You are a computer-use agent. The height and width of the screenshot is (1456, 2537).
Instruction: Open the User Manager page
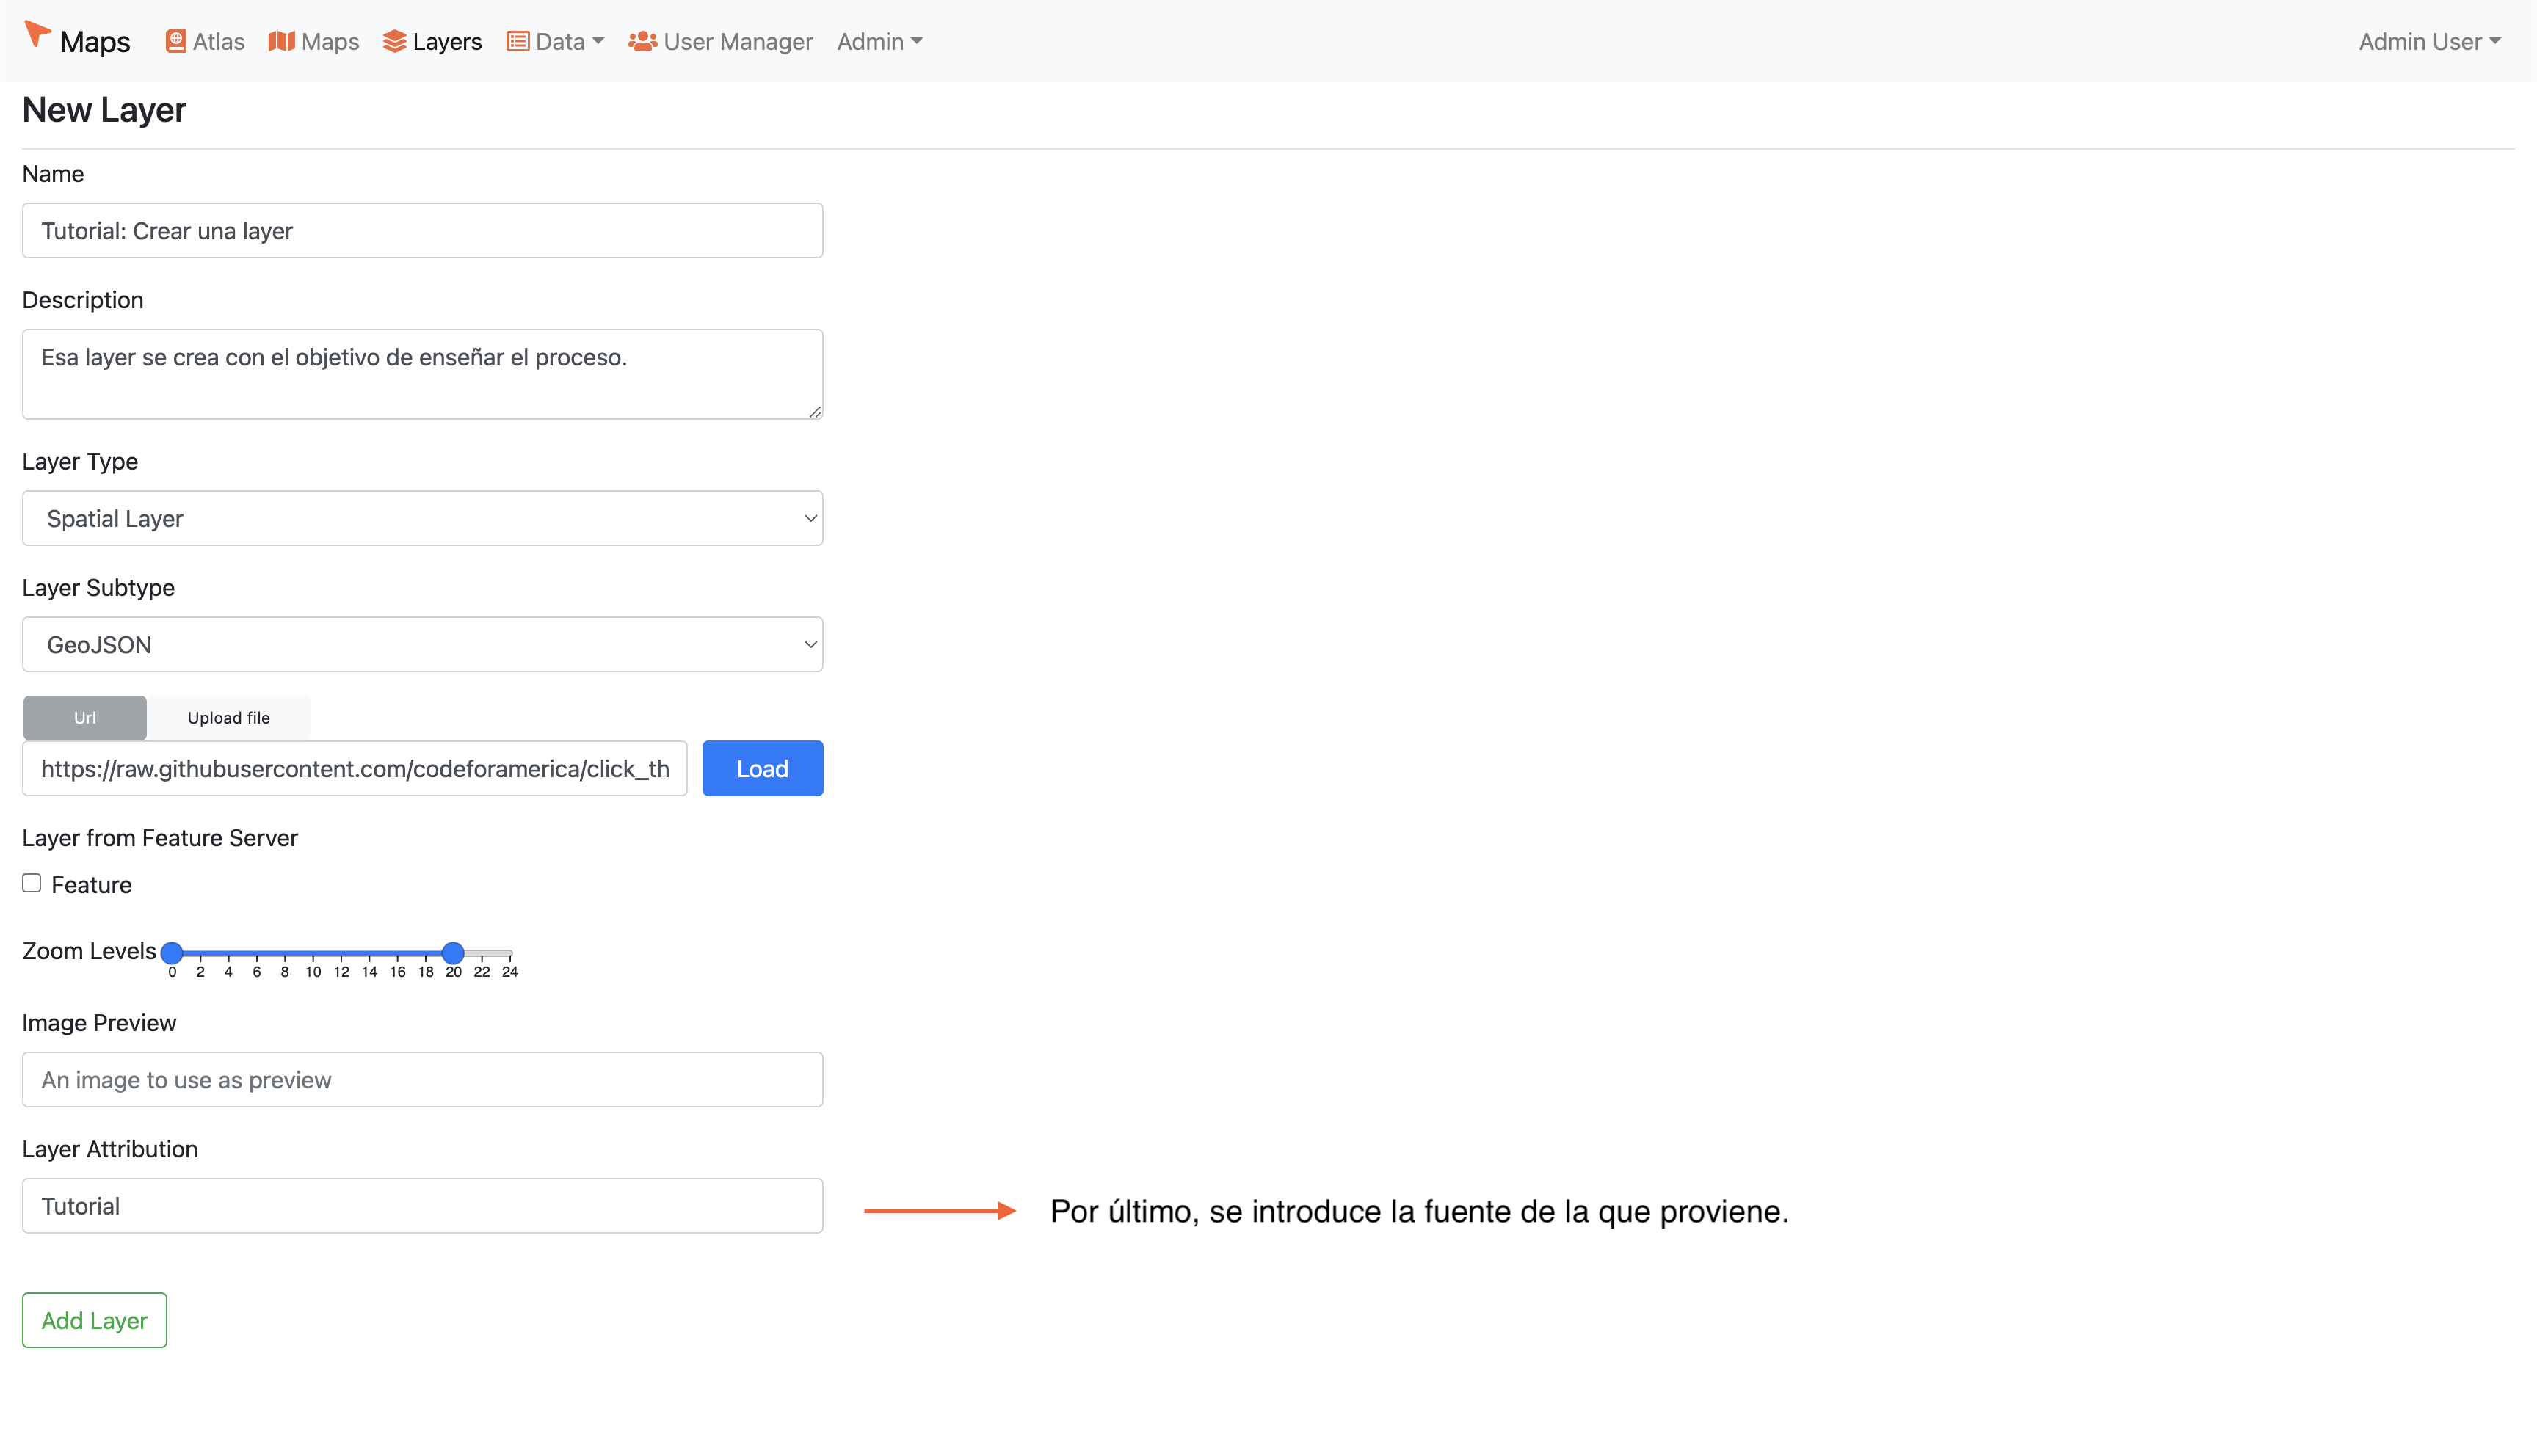tap(720, 41)
